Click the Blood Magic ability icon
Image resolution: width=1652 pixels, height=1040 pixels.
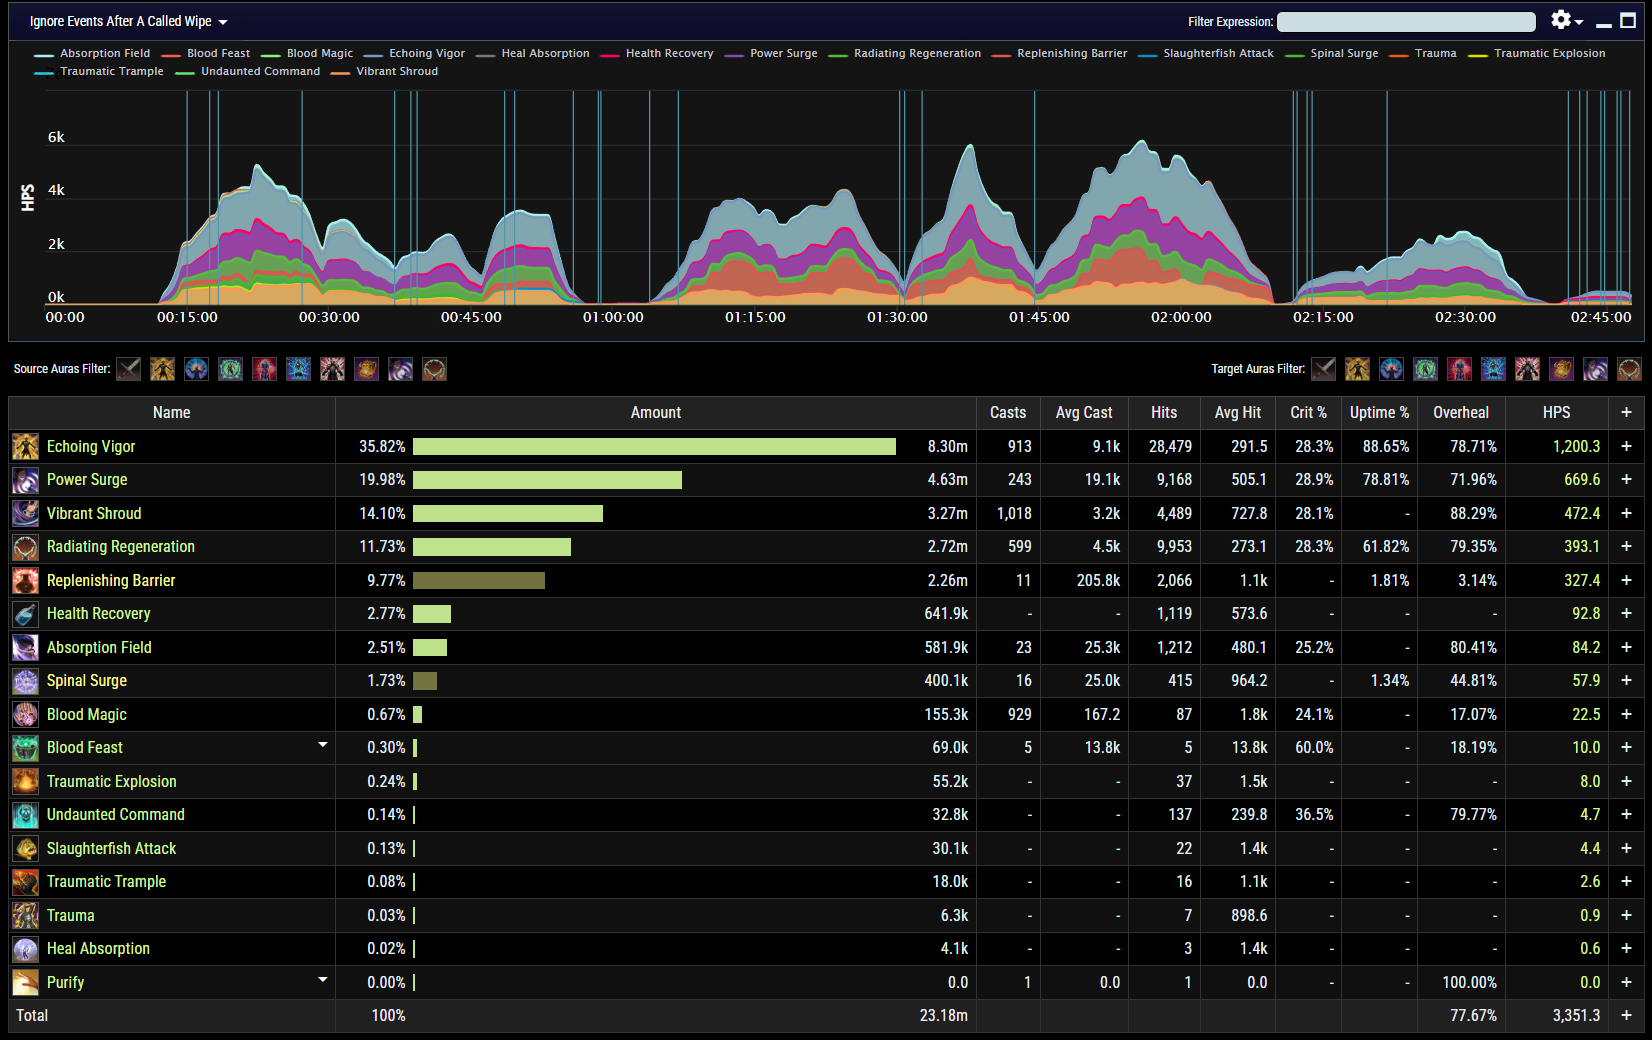(25, 715)
